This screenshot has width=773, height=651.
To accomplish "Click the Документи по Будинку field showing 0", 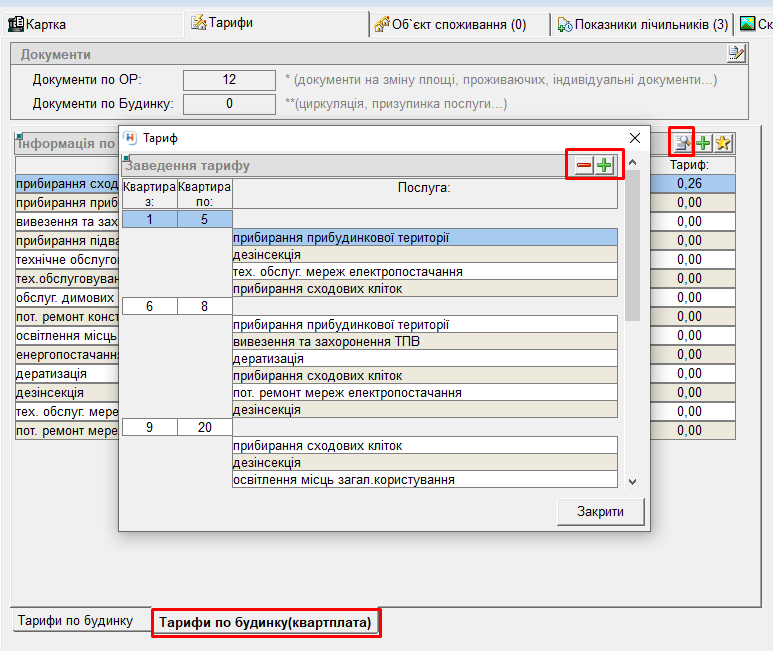I will (x=229, y=103).
